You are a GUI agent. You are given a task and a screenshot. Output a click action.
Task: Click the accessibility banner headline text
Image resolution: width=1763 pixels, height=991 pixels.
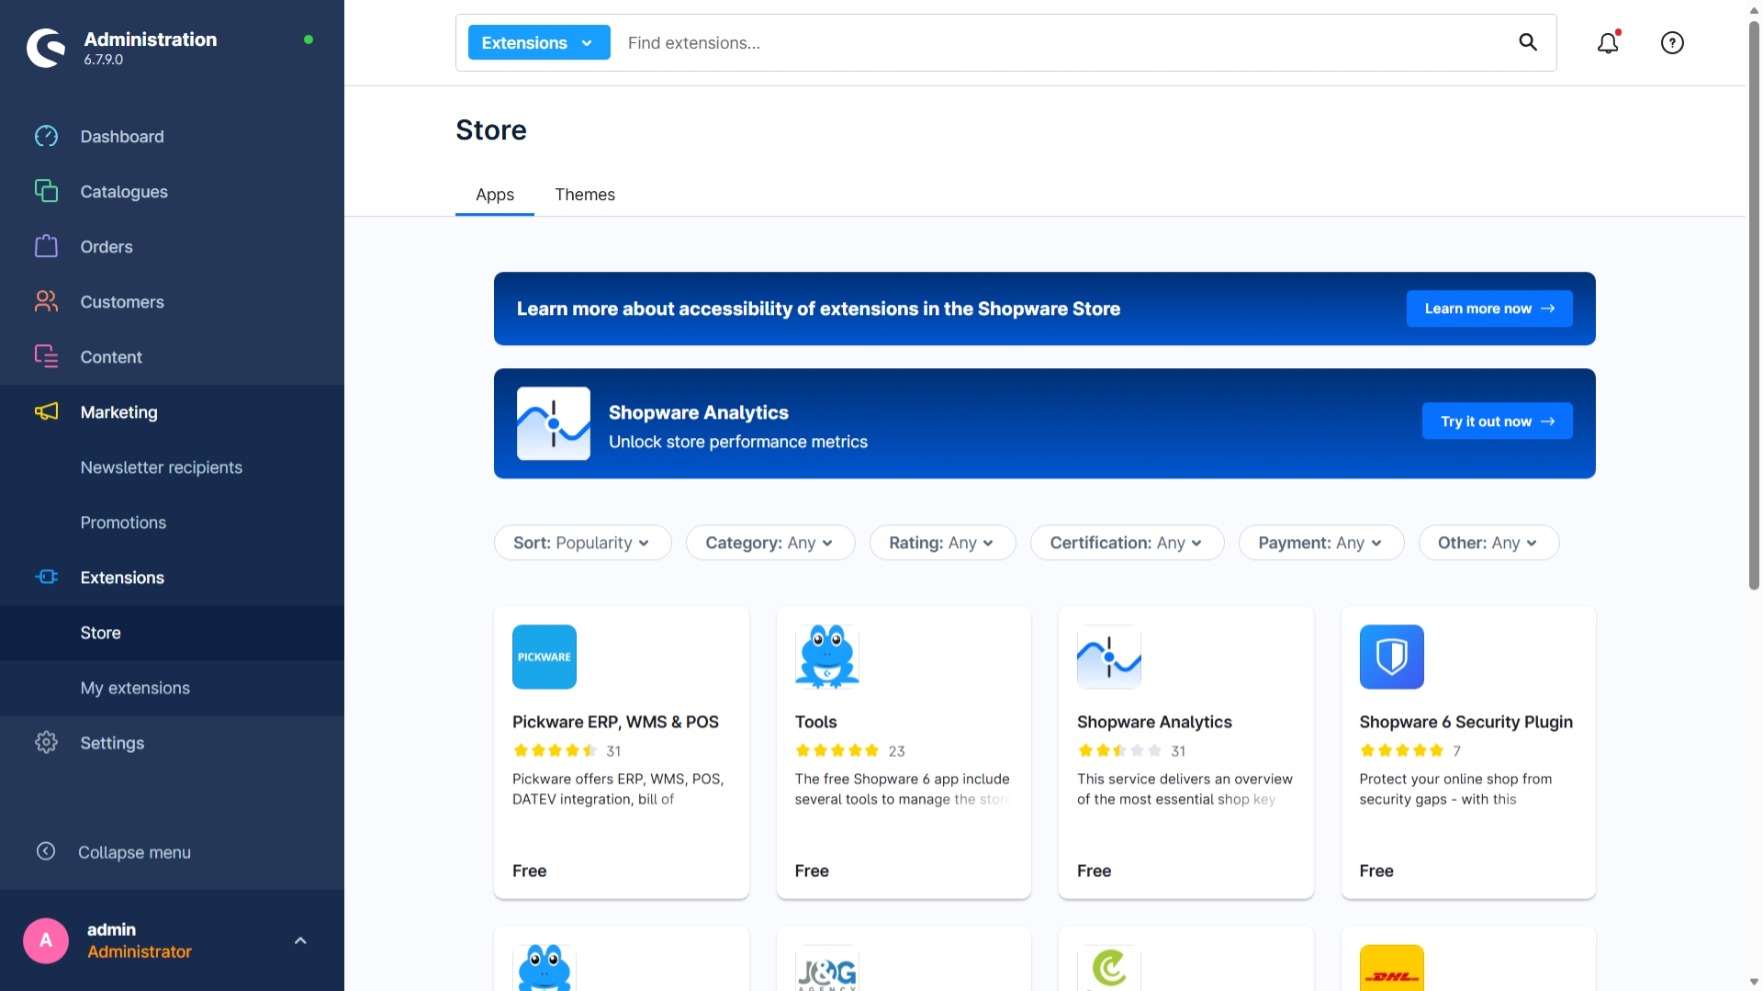[818, 309]
